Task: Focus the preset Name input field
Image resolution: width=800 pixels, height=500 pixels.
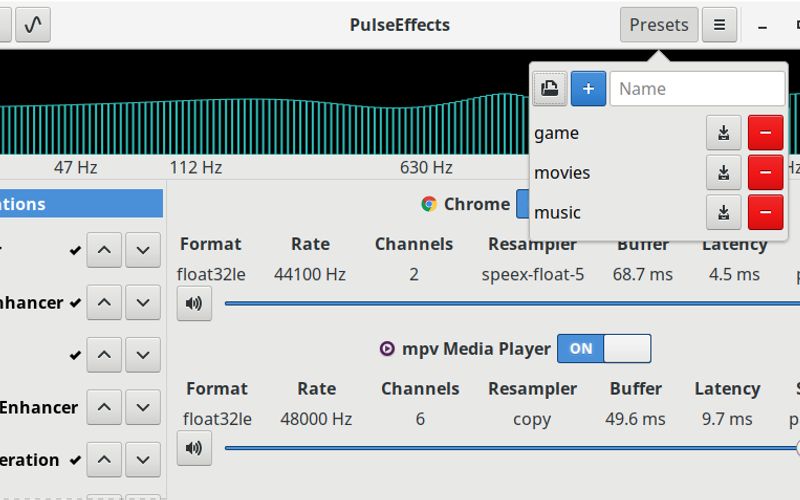Action: tap(697, 89)
